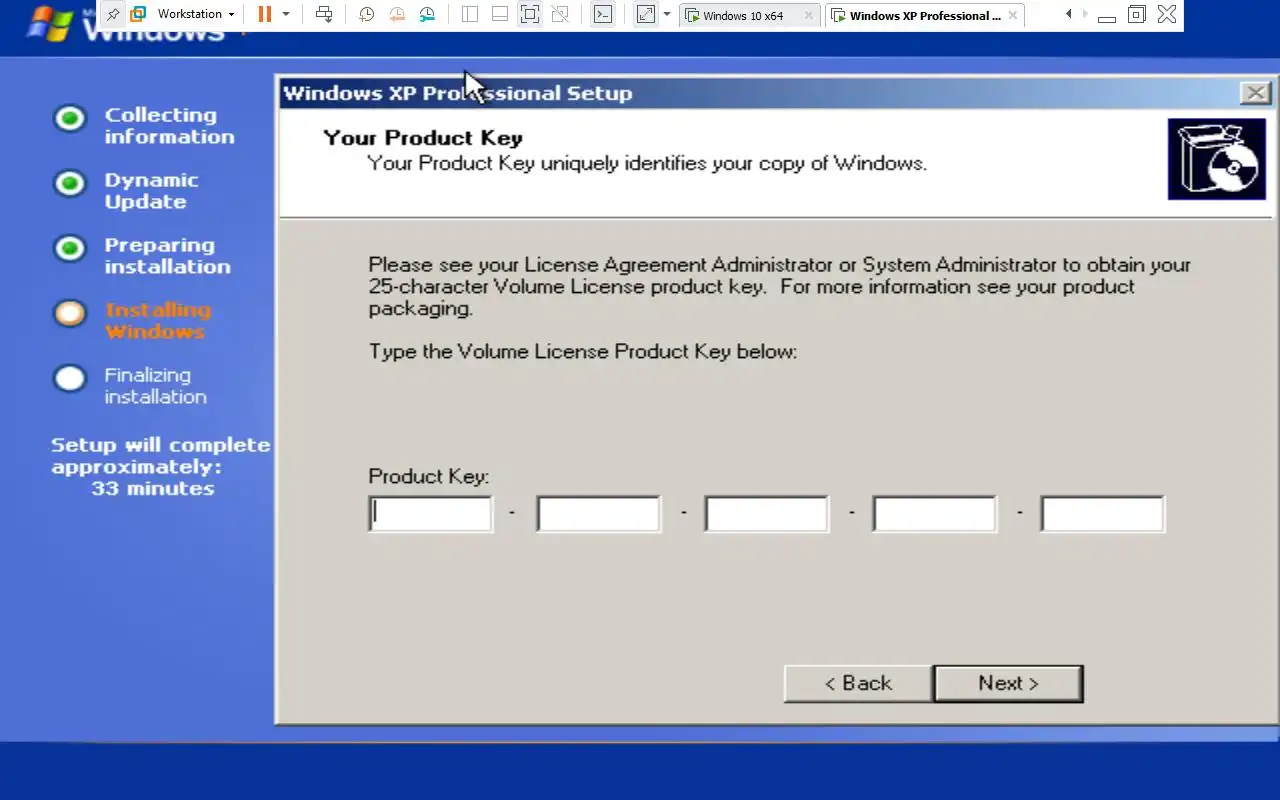The image size is (1280, 800).
Task: Click the Unity mode icon
Action: (560, 15)
